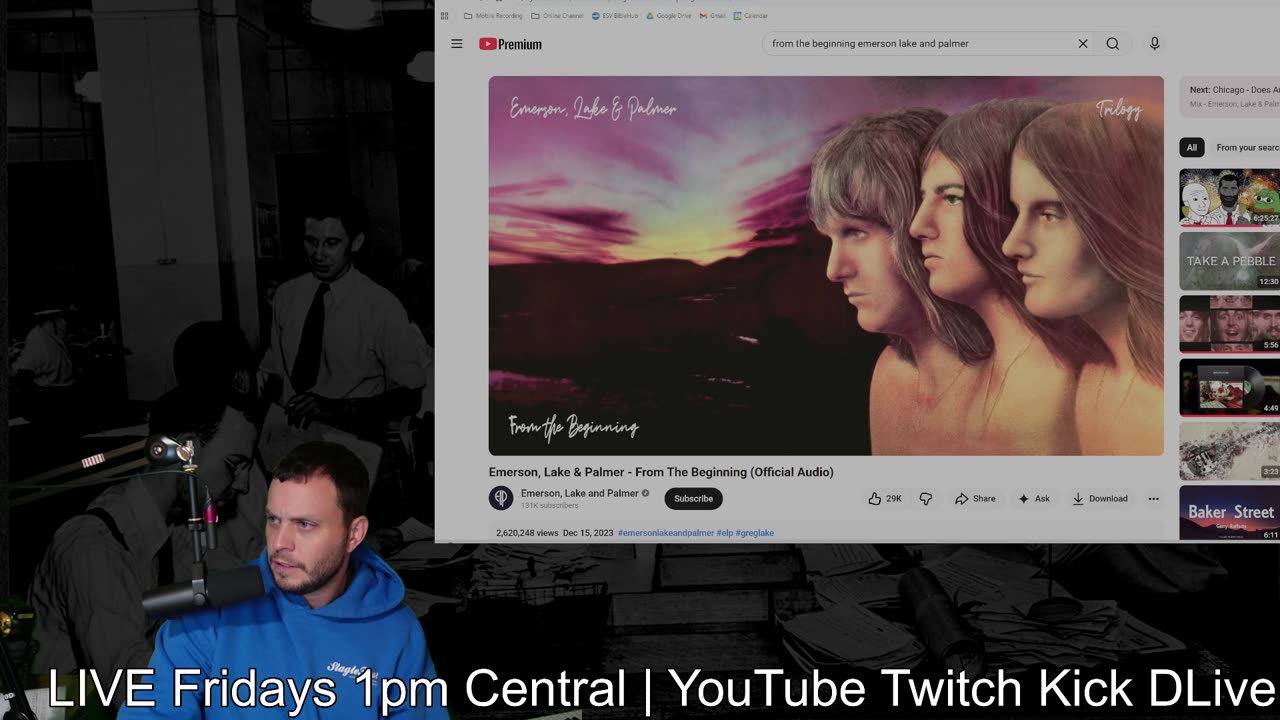The height and width of the screenshot is (720, 1280).
Task: Open the three-dot more actions menu
Action: pos(1153,498)
